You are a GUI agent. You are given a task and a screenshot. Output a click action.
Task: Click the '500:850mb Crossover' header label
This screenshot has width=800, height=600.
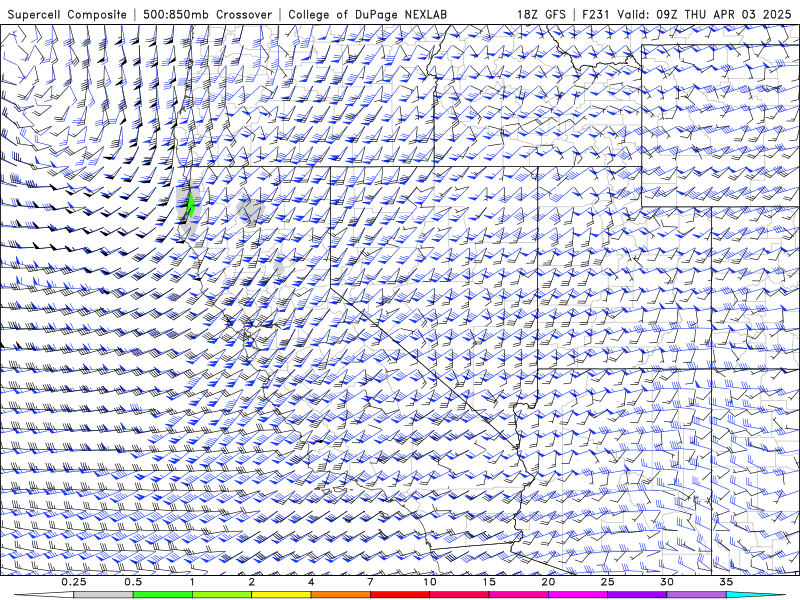click(208, 15)
